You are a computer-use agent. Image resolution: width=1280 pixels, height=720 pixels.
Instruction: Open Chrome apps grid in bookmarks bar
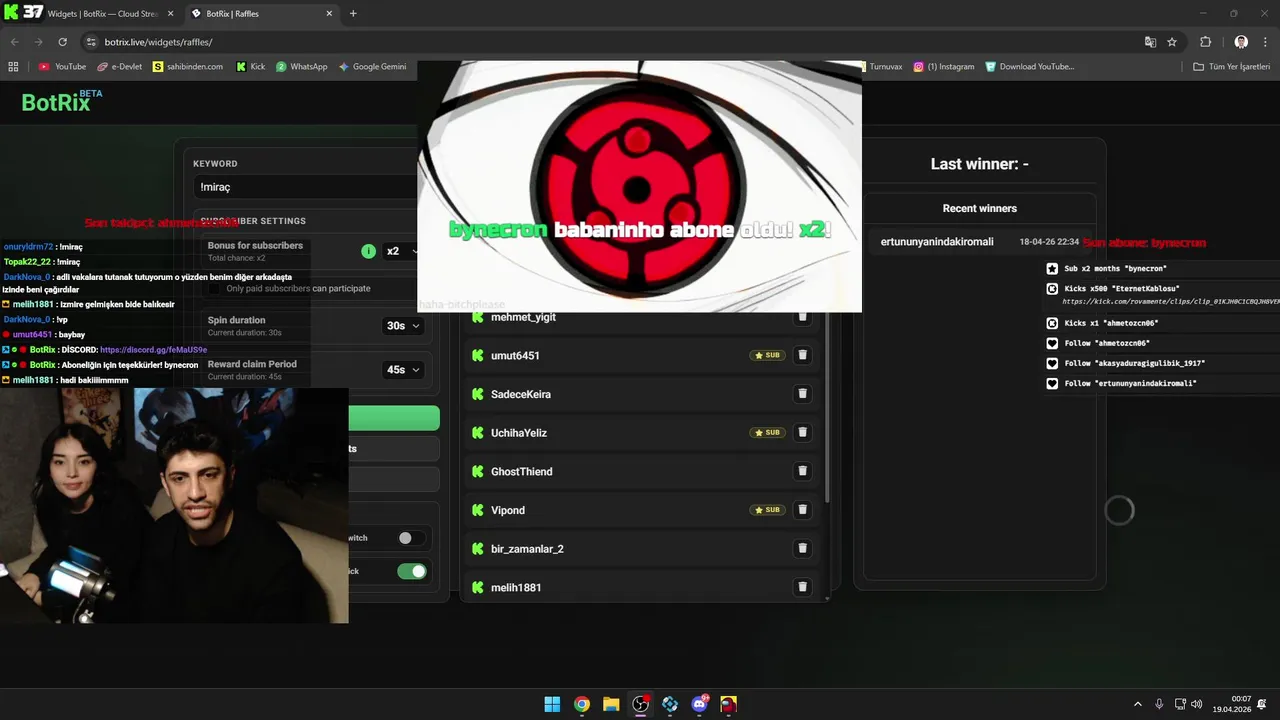tap(13, 67)
